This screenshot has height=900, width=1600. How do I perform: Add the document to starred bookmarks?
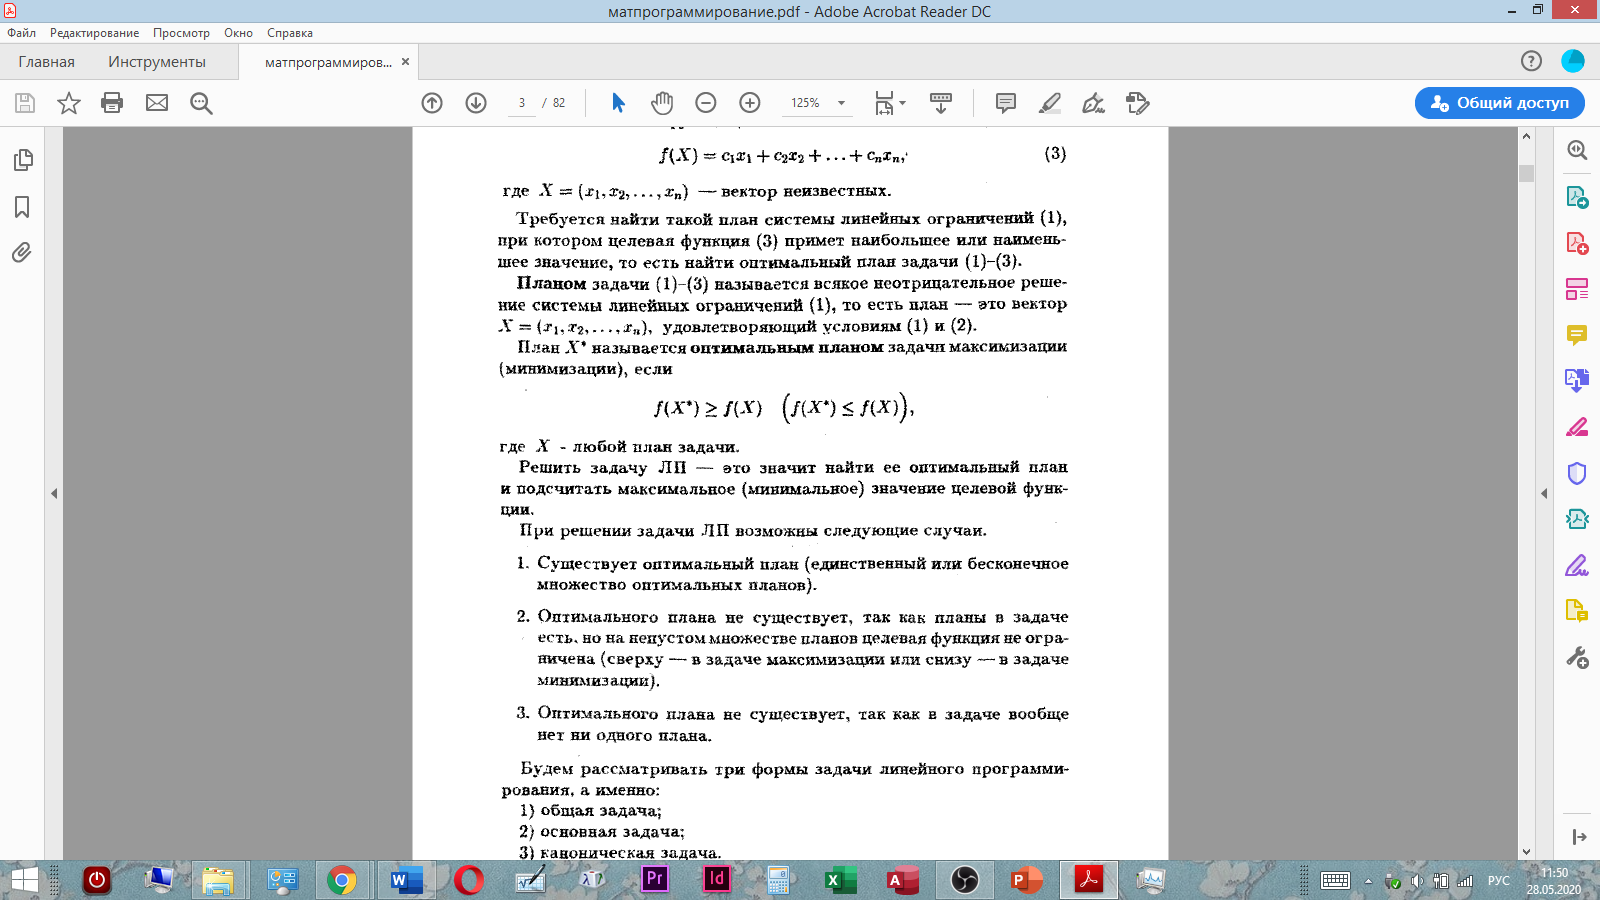tap(69, 103)
